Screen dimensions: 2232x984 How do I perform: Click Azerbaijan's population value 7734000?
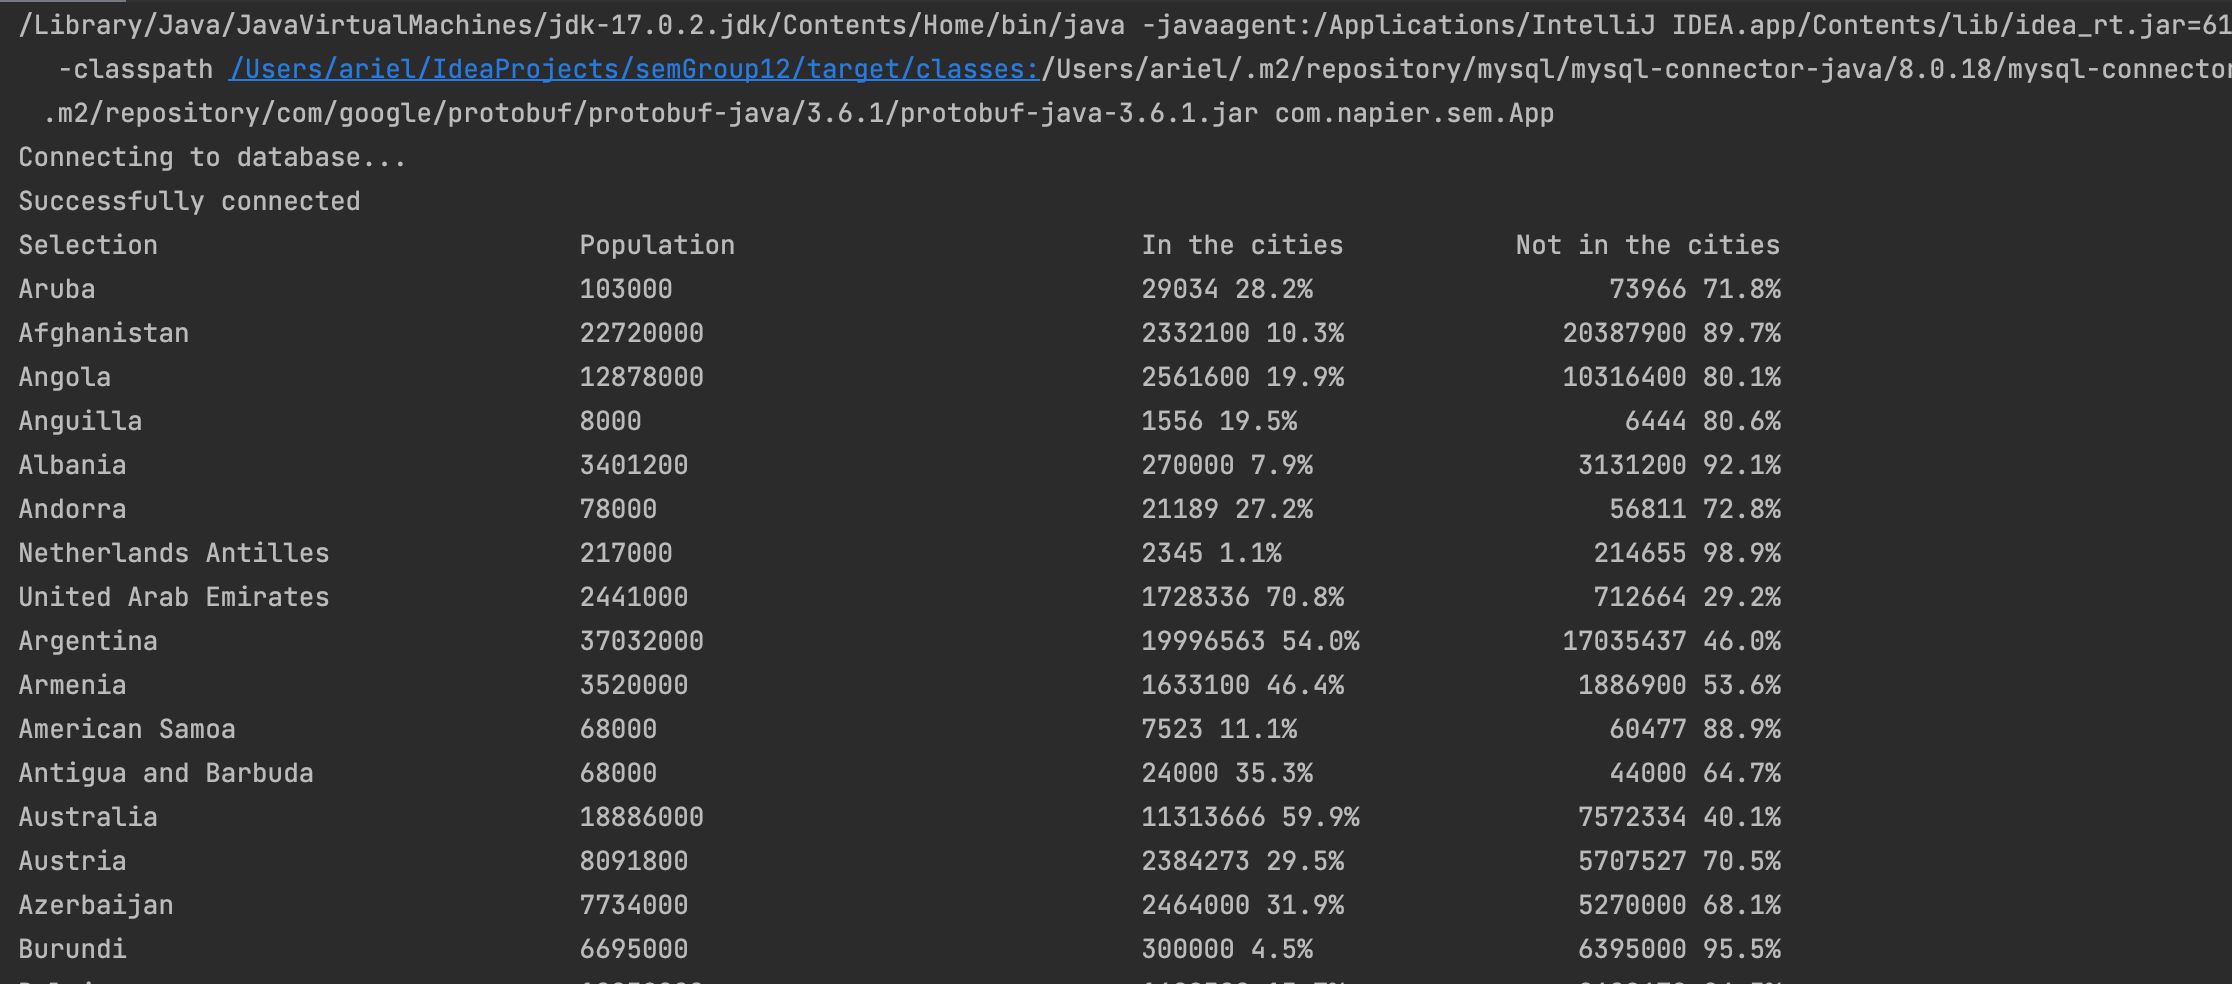click(634, 905)
